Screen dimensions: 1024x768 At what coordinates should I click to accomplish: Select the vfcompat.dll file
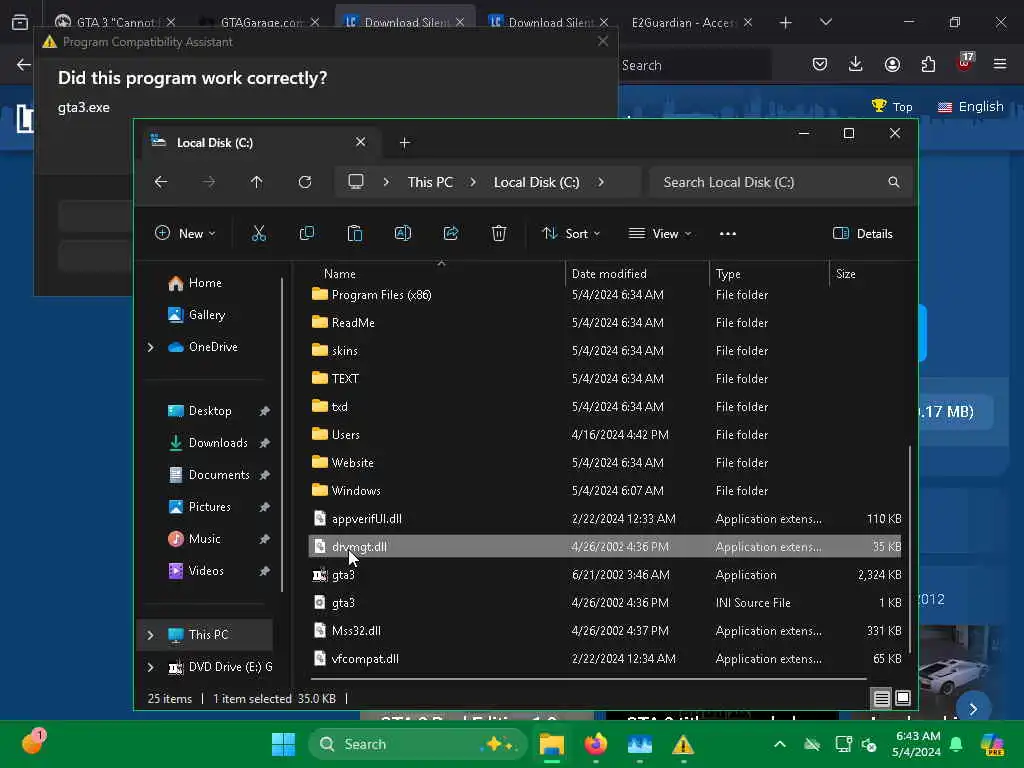coord(605,659)
